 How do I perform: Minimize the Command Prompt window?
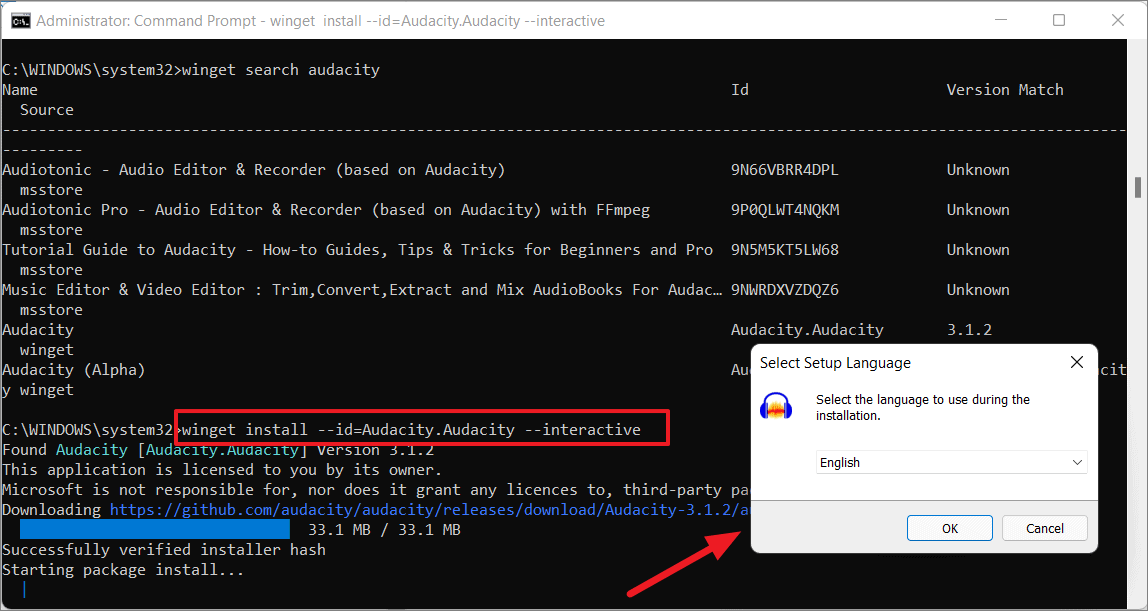coord(999,20)
